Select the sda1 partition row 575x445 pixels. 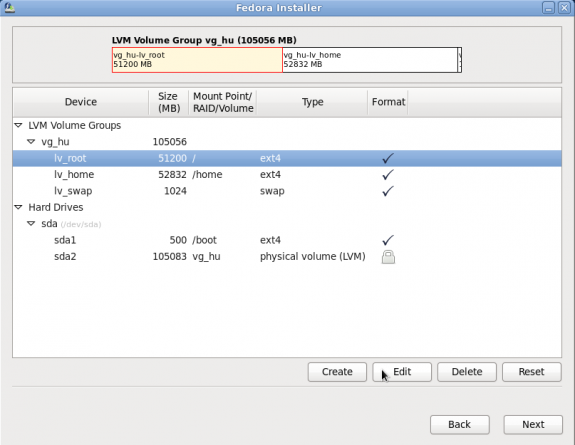[287, 240]
